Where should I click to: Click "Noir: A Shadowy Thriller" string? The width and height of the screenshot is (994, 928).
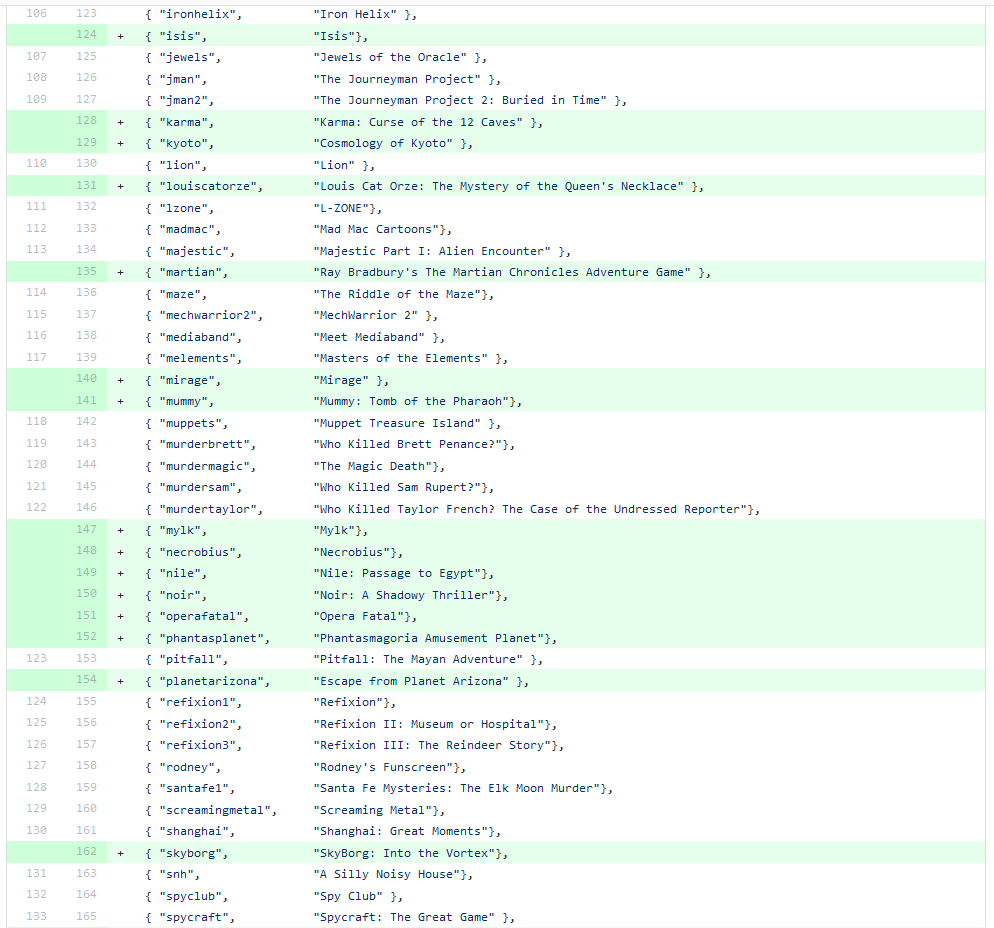(x=404, y=596)
